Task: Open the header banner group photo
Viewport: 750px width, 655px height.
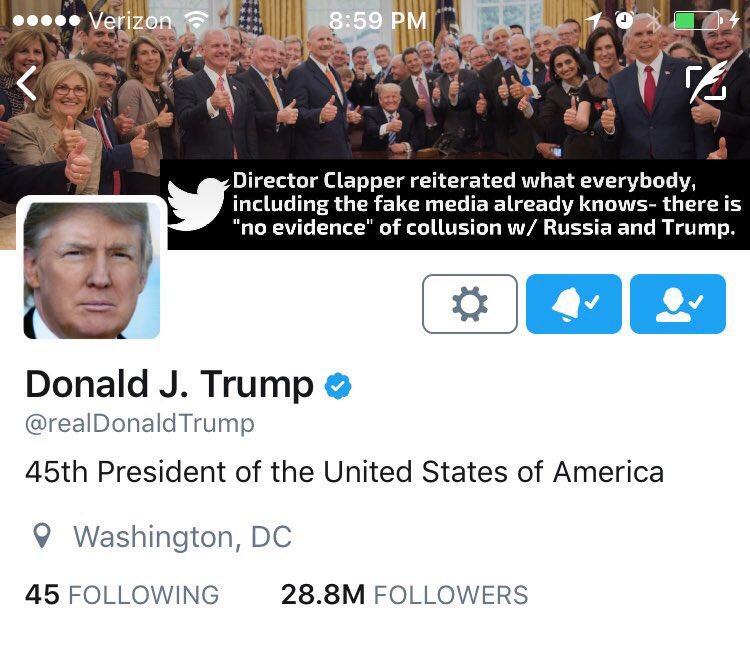Action: [375, 79]
